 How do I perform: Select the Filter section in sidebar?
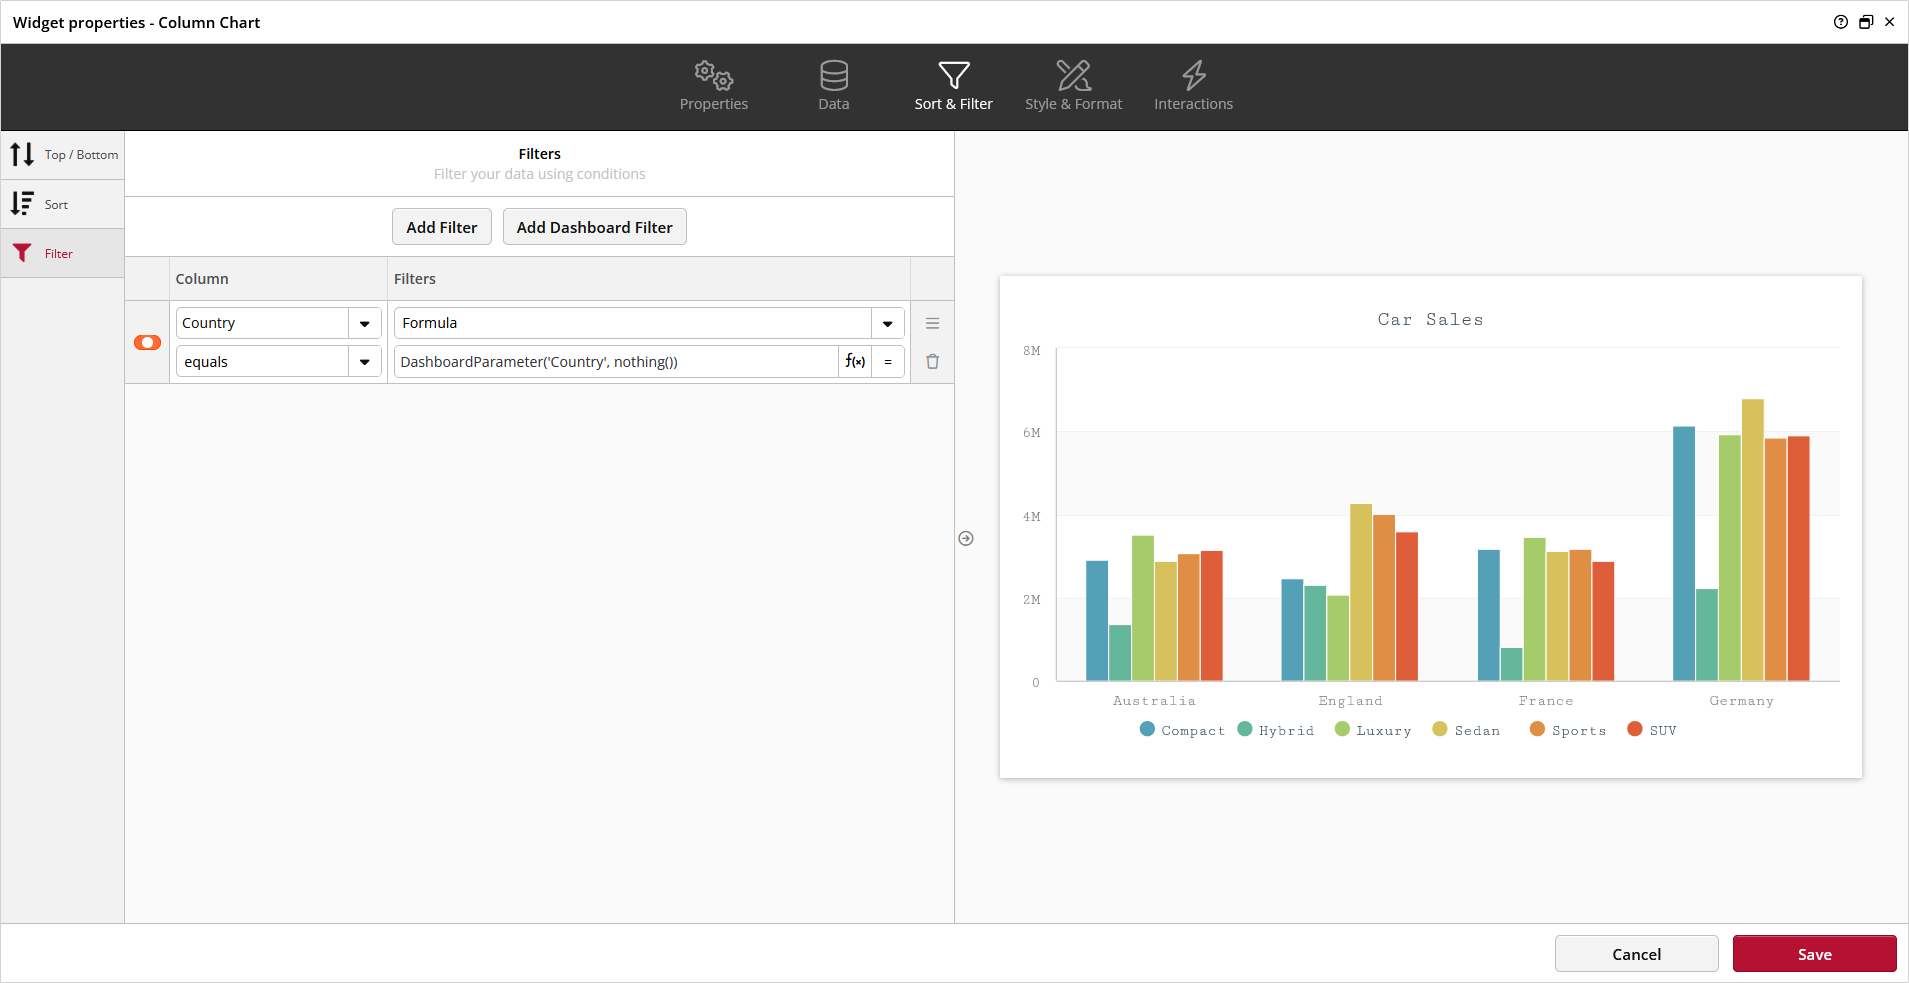[63, 253]
